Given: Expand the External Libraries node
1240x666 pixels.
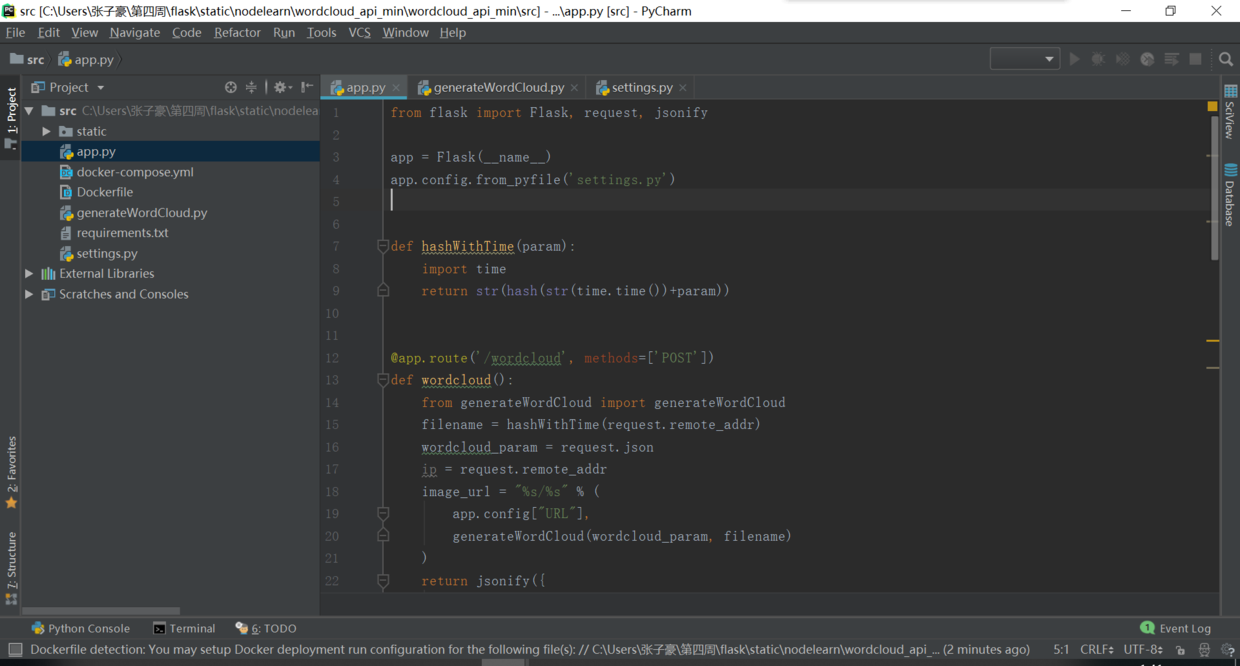Looking at the screenshot, I should [x=30, y=273].
